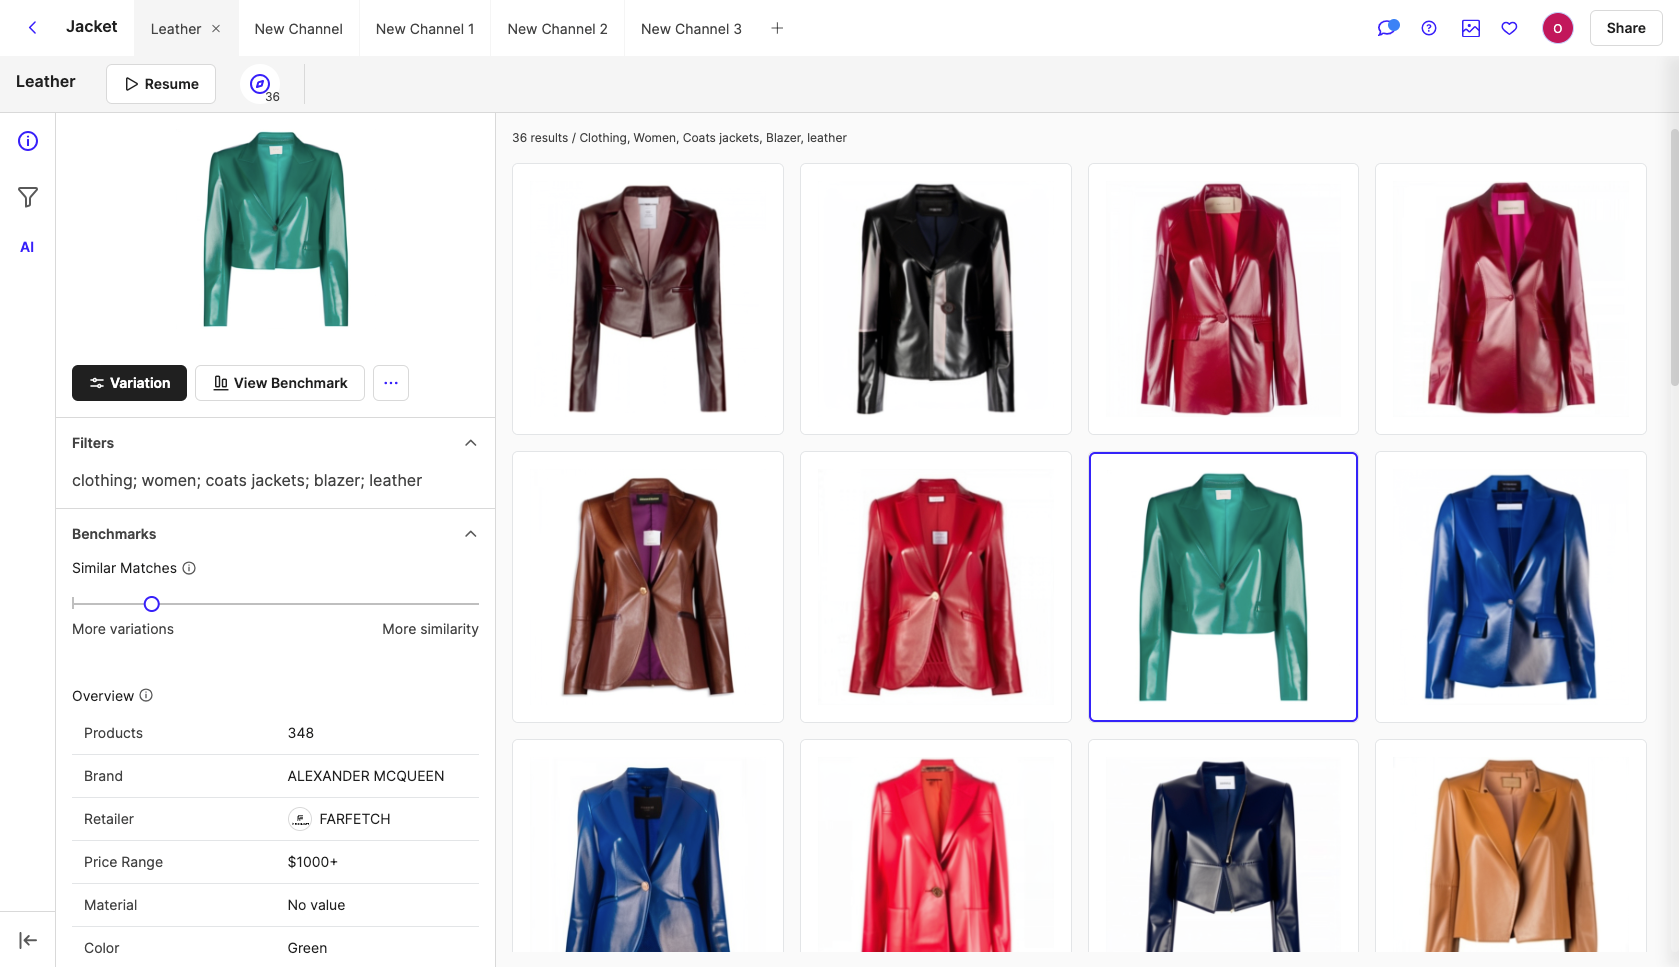Click the compass explore icon with 36
The width and height of the screenshot is (1679, 967).
point(260,84)
